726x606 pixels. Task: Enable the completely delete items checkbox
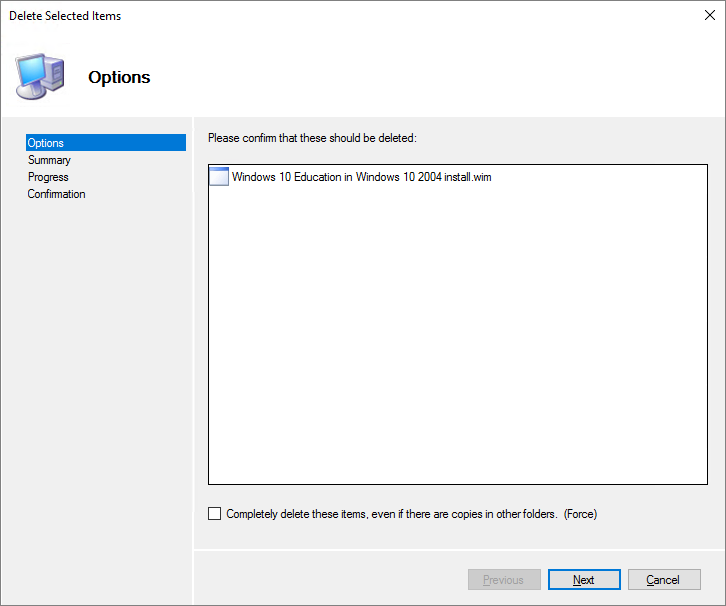click(x=214, y=514)
